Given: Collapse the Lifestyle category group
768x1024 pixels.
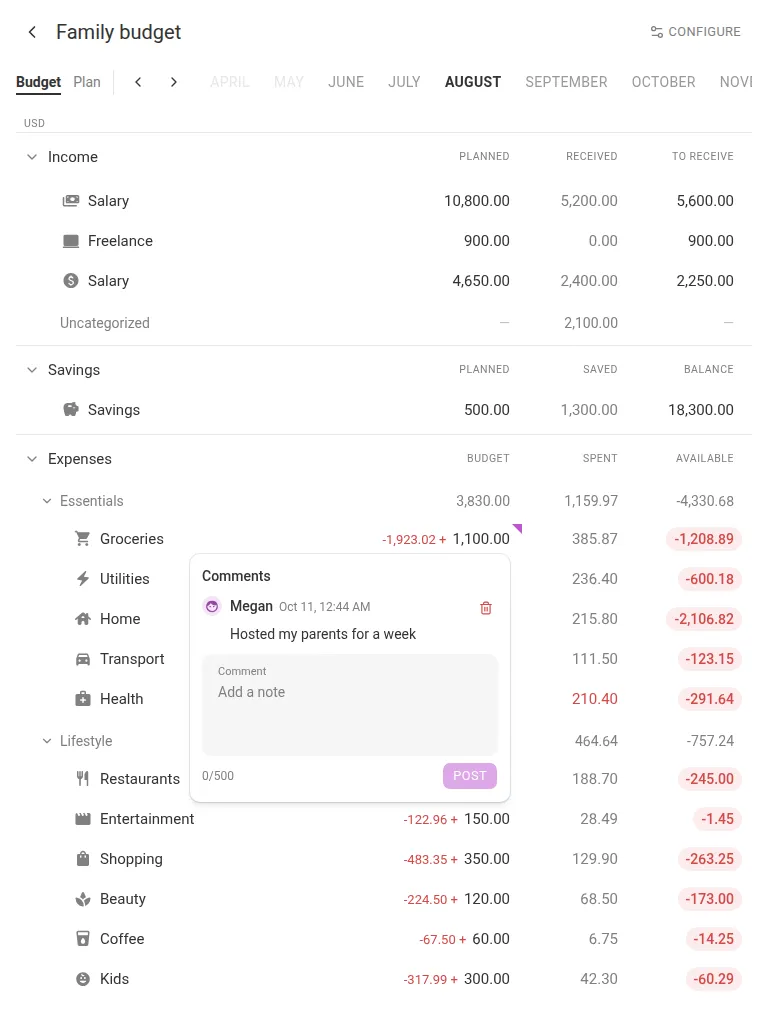Looking at the screenshot, I should (x=47, y=741).
